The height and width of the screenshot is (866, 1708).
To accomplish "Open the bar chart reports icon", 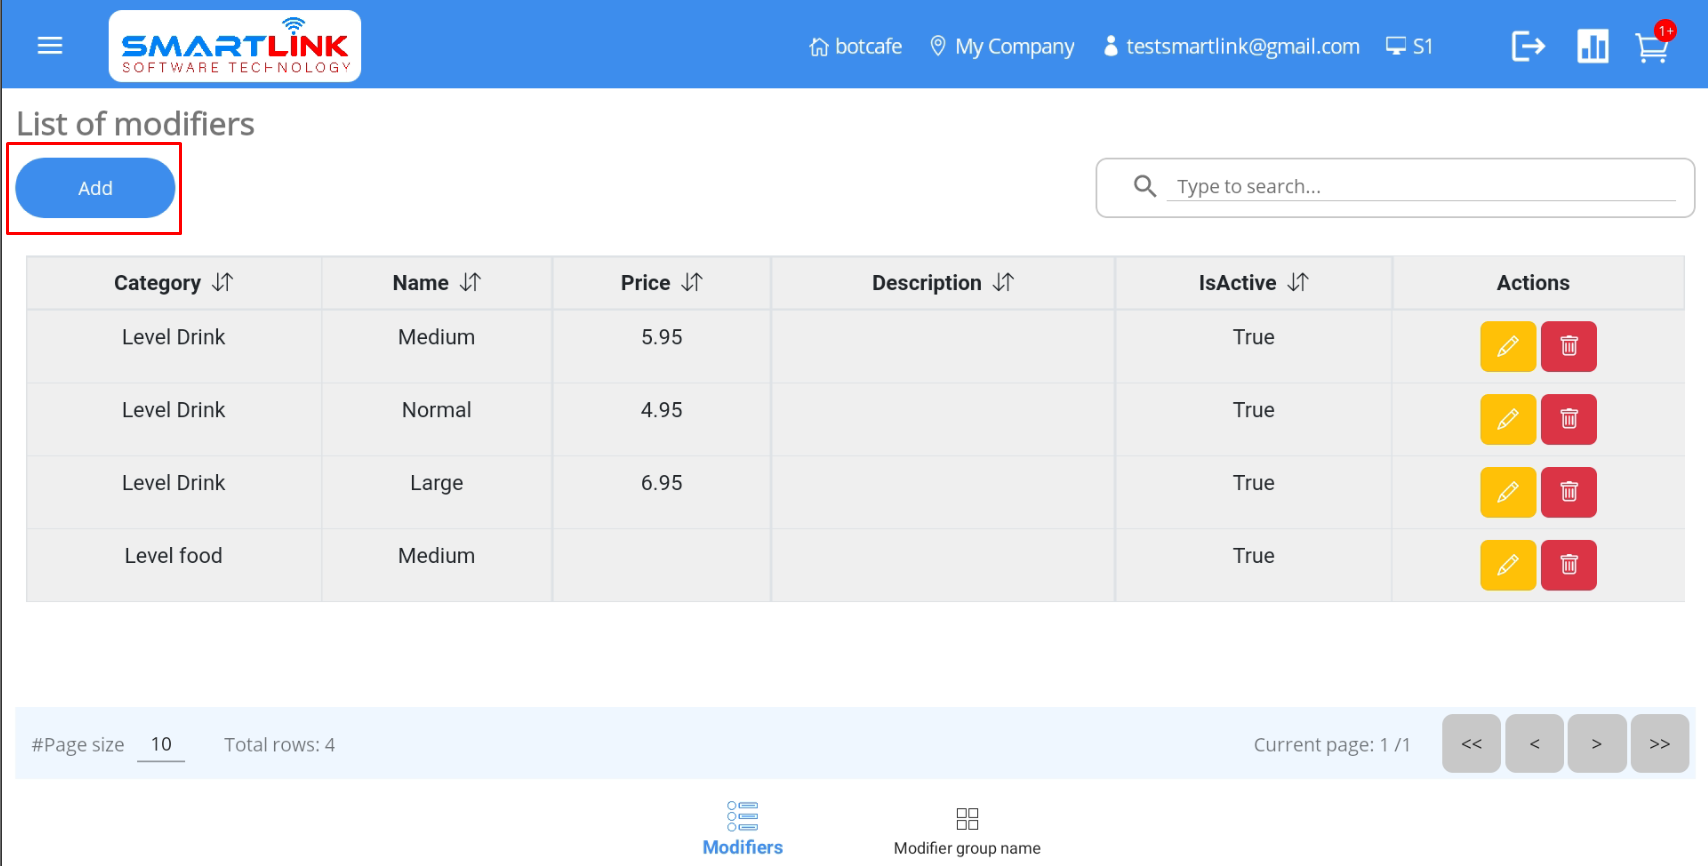I will (1592, 46).
